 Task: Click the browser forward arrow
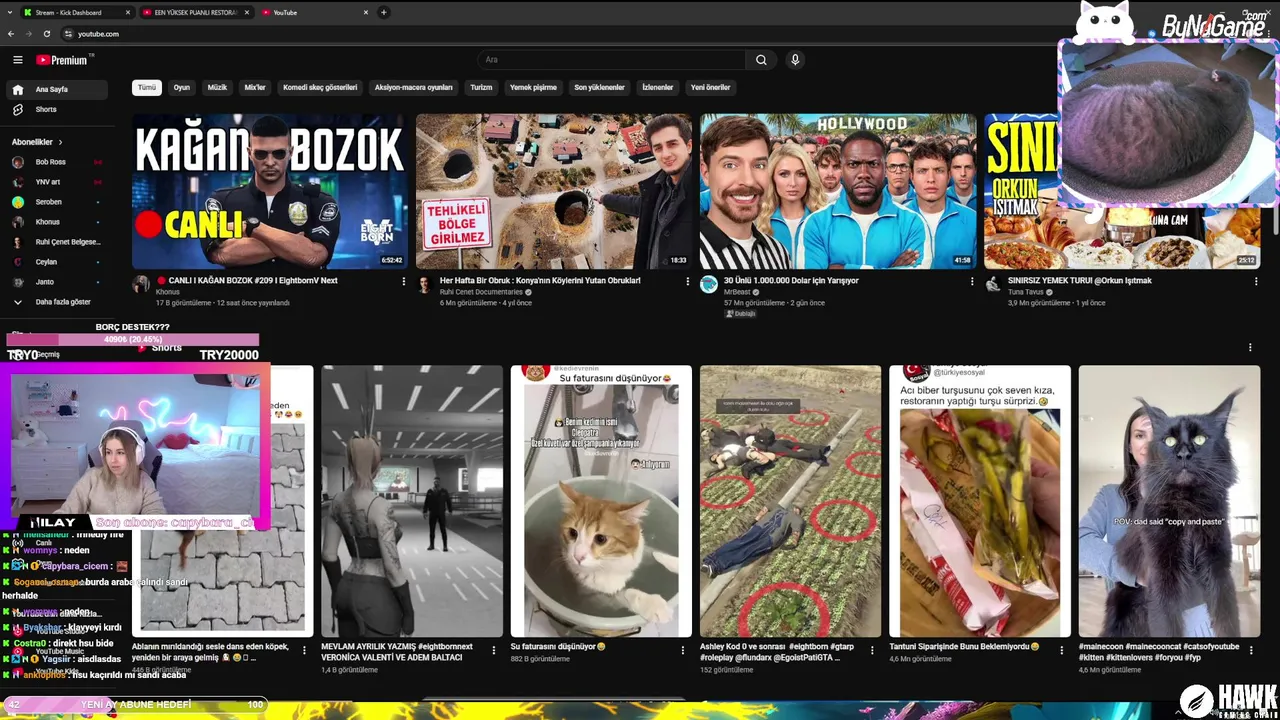pyautogui.click(x=28, y=34)
